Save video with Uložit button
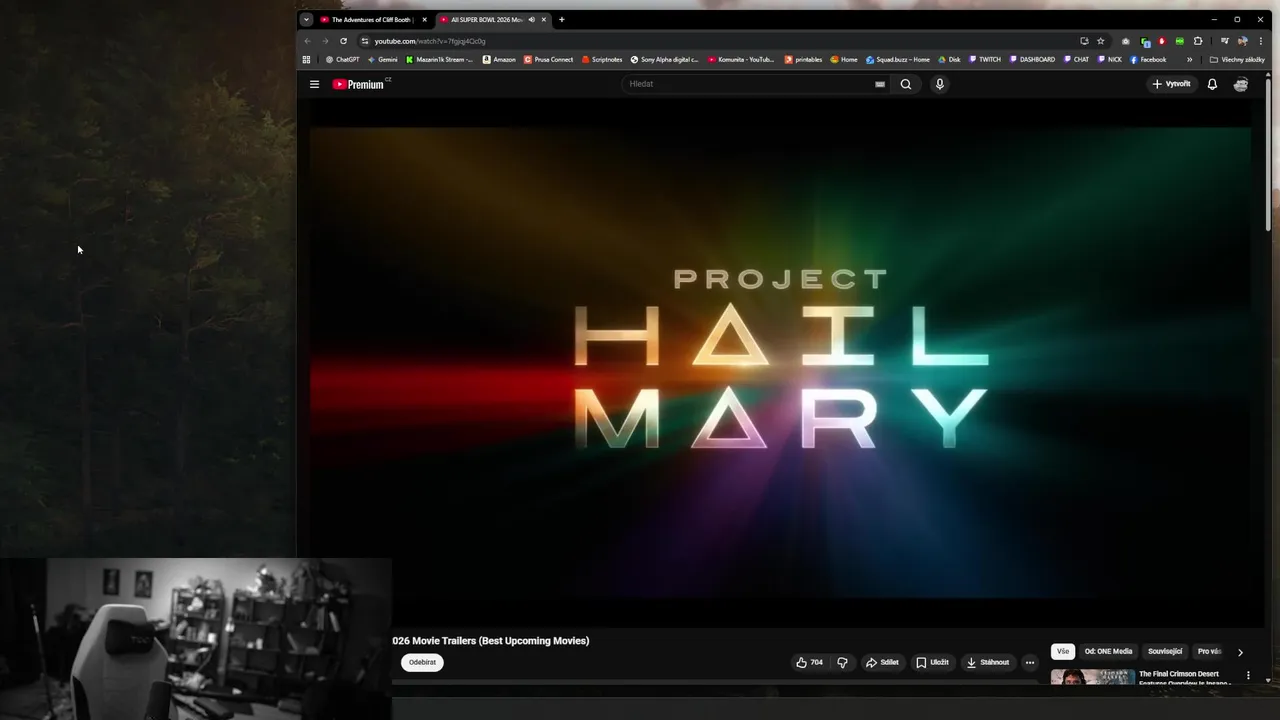The width and height of the screenshot is (1280, 720). 932,662
